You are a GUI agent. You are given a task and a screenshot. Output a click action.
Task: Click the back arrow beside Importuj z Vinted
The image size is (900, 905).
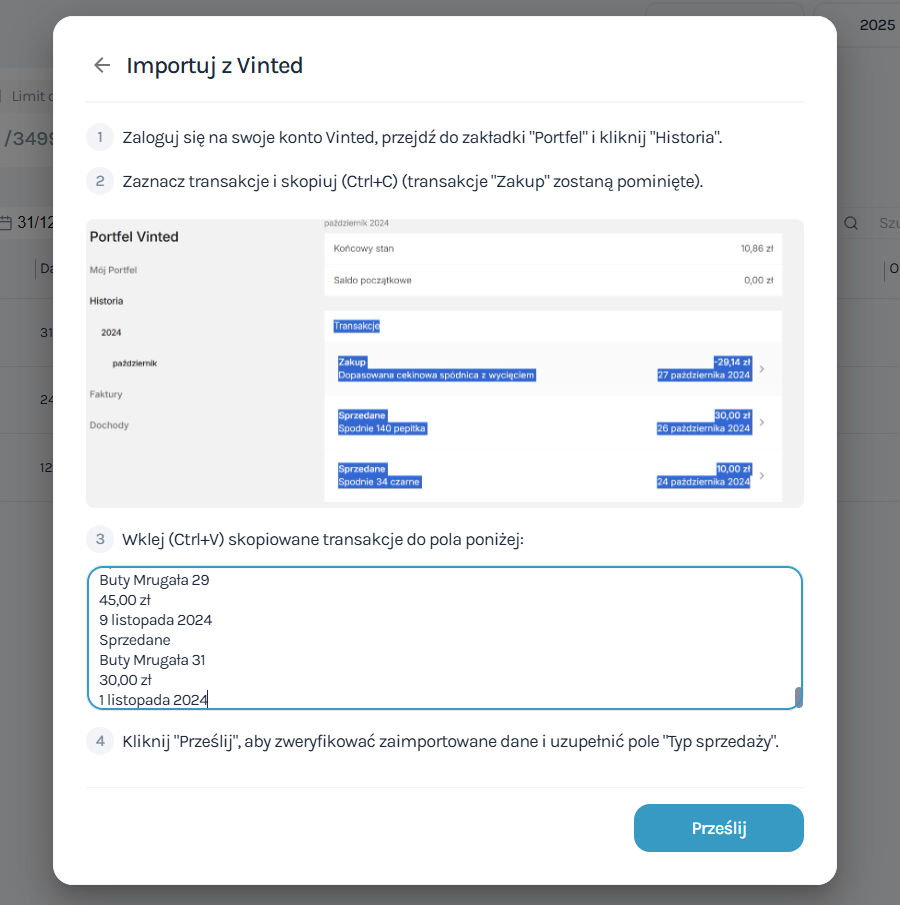[101, 66]
